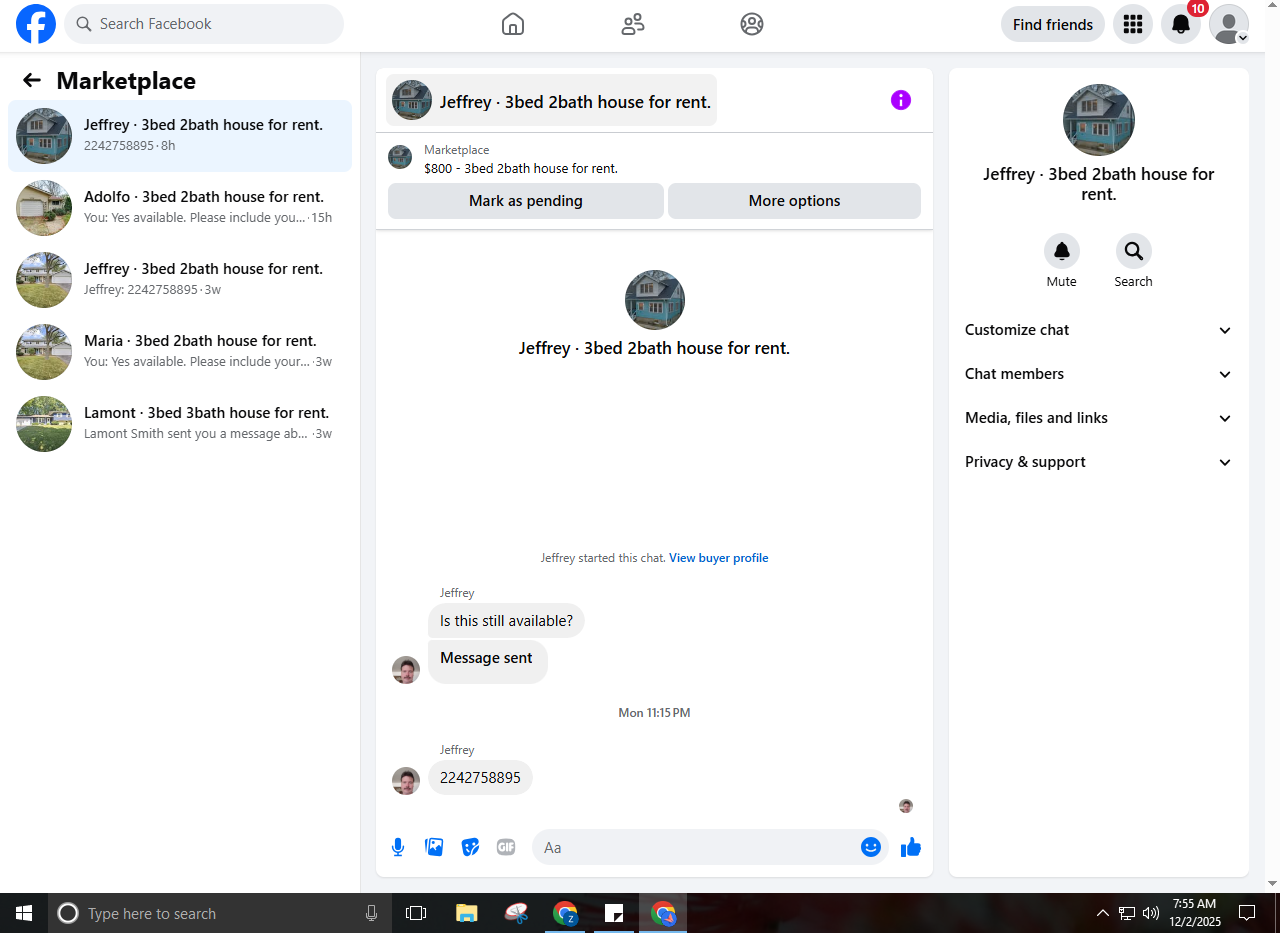Open conversation information purple icon
Viewport: 1280px width, 933px height.
pos(901,100)
